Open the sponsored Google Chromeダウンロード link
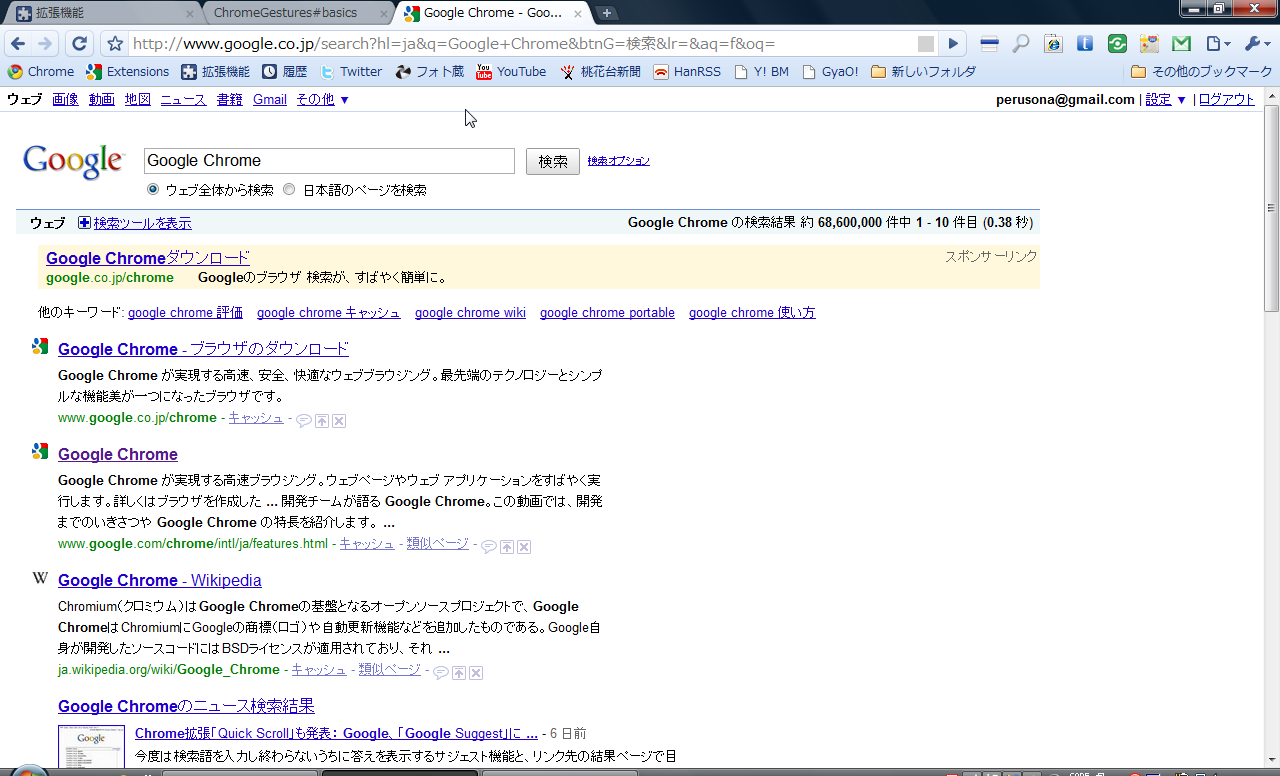The width and height of the screenshot is (1280, 776). click(x=148, y=258)
